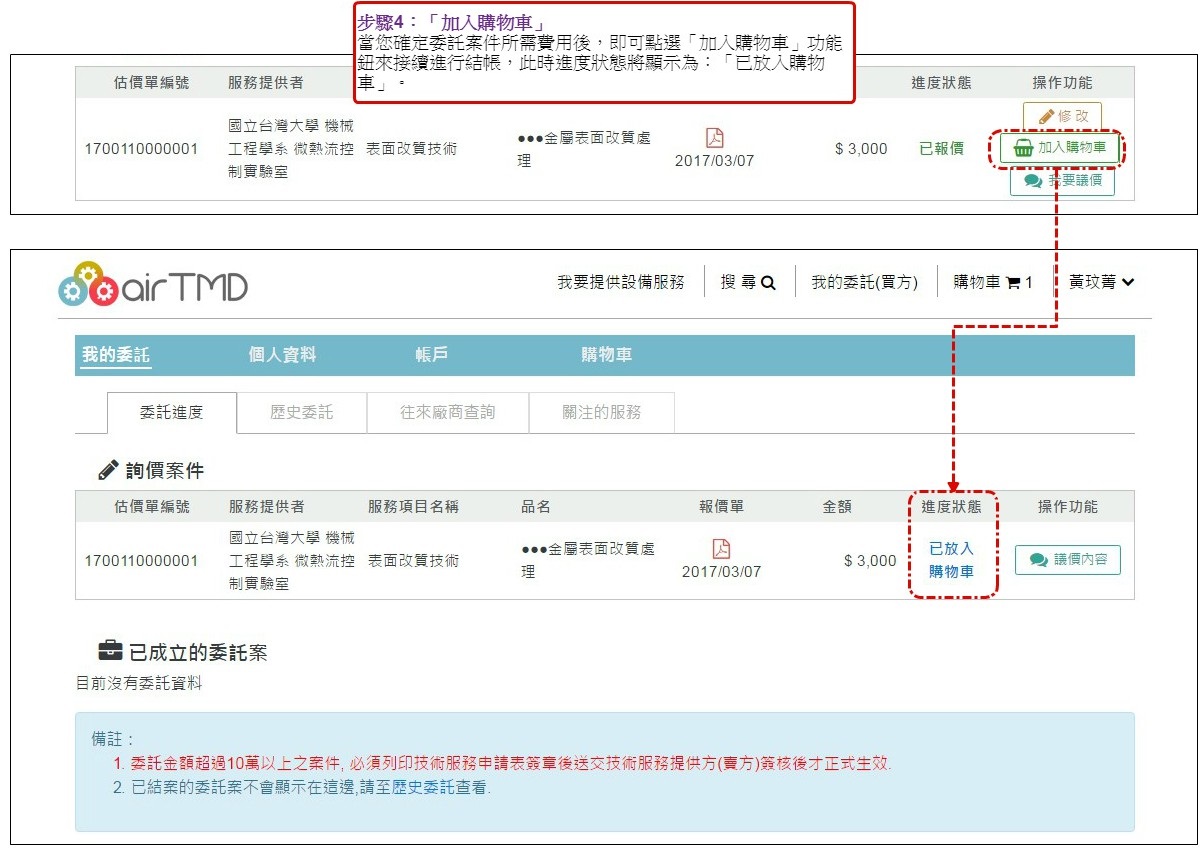Click the pencil icon beside 詢價案件
This screenshot has height=851, width=1204.
(x=108, y=470)
